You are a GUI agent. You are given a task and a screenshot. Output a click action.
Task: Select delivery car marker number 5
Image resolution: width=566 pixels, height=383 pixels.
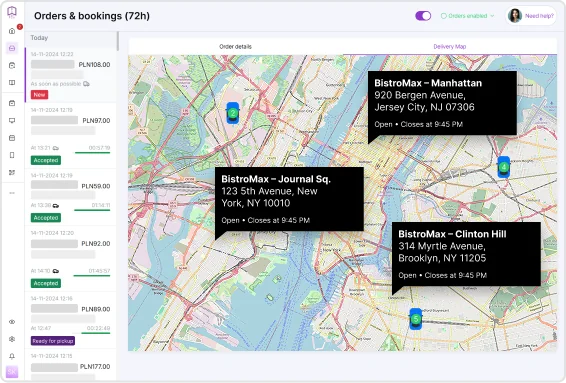point(416,319)
